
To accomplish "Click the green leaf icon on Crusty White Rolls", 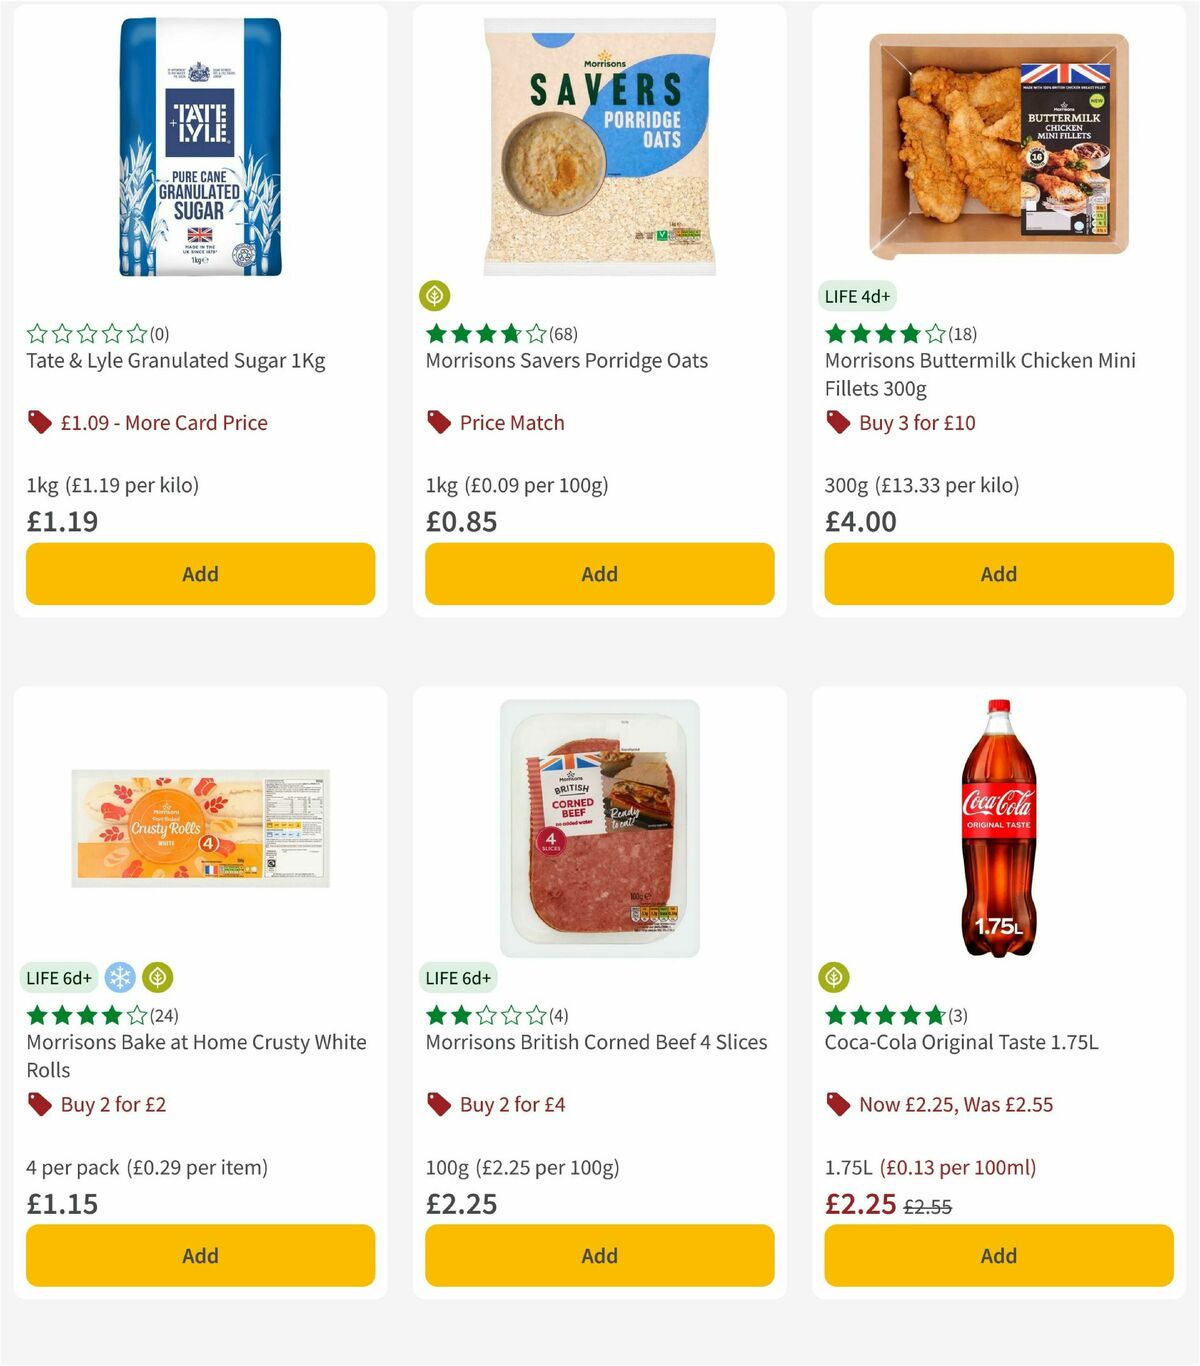I will pos(157,977).
